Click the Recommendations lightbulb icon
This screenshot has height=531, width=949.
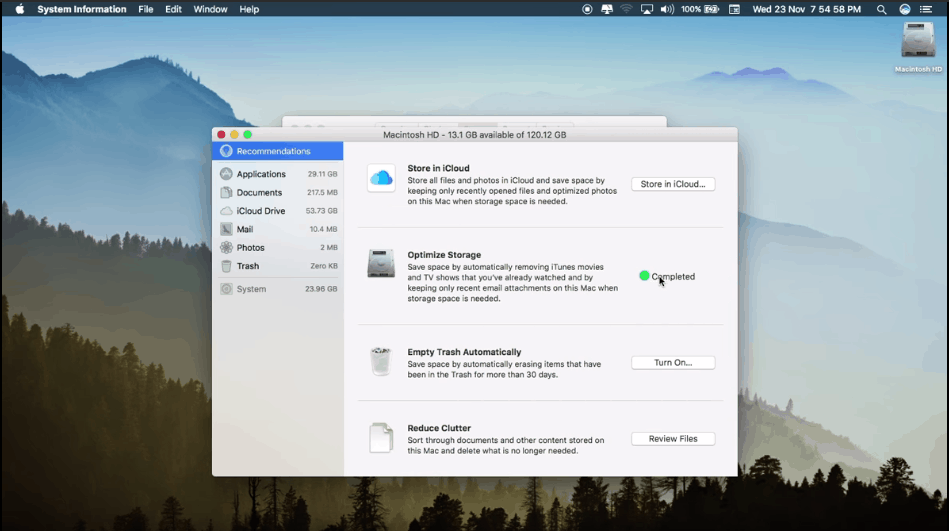pyautogui.click(x=226, y=151)
